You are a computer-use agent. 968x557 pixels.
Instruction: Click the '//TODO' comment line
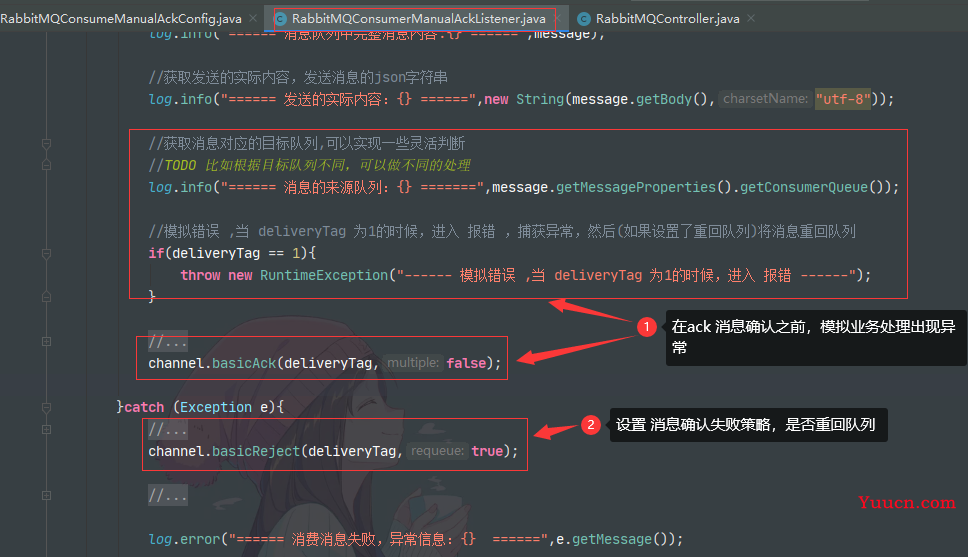(x=309, y=165)
